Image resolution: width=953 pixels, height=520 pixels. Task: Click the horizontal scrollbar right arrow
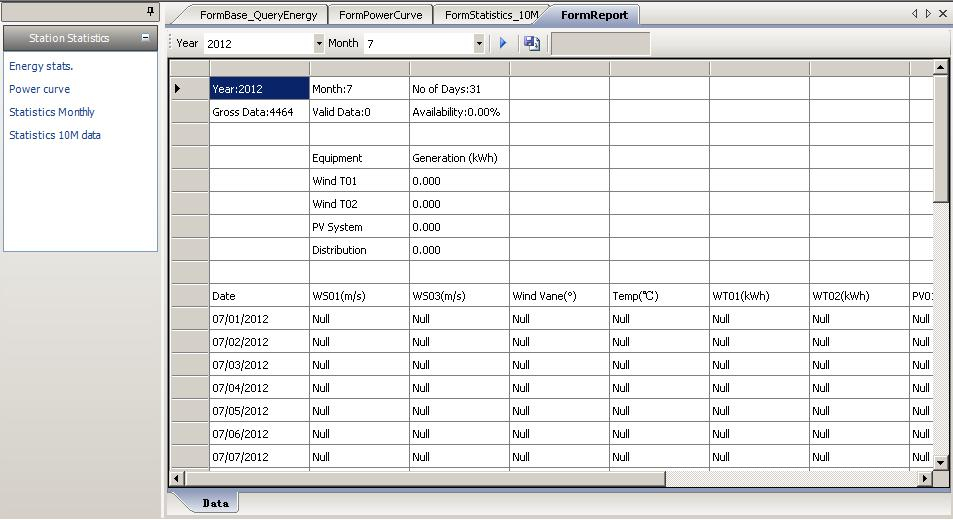(x=926, y=479)
